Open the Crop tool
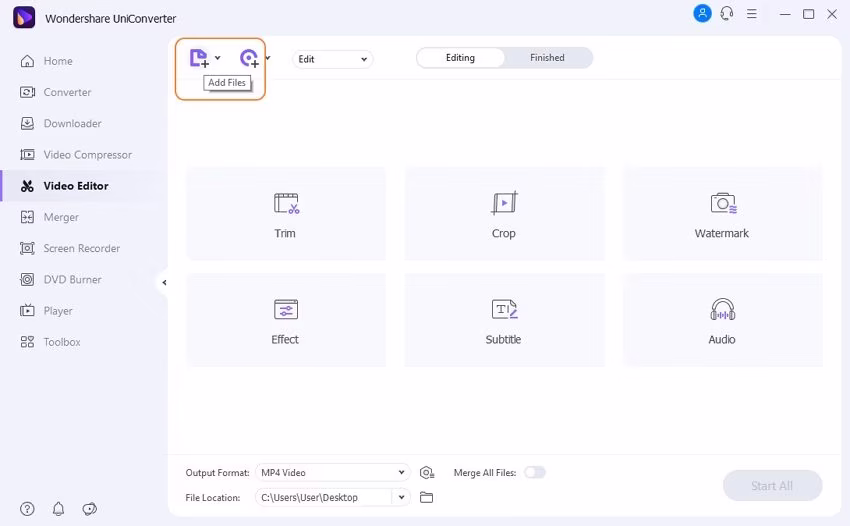The width and height of the screenshot is (850, 526). click(504, 214)
